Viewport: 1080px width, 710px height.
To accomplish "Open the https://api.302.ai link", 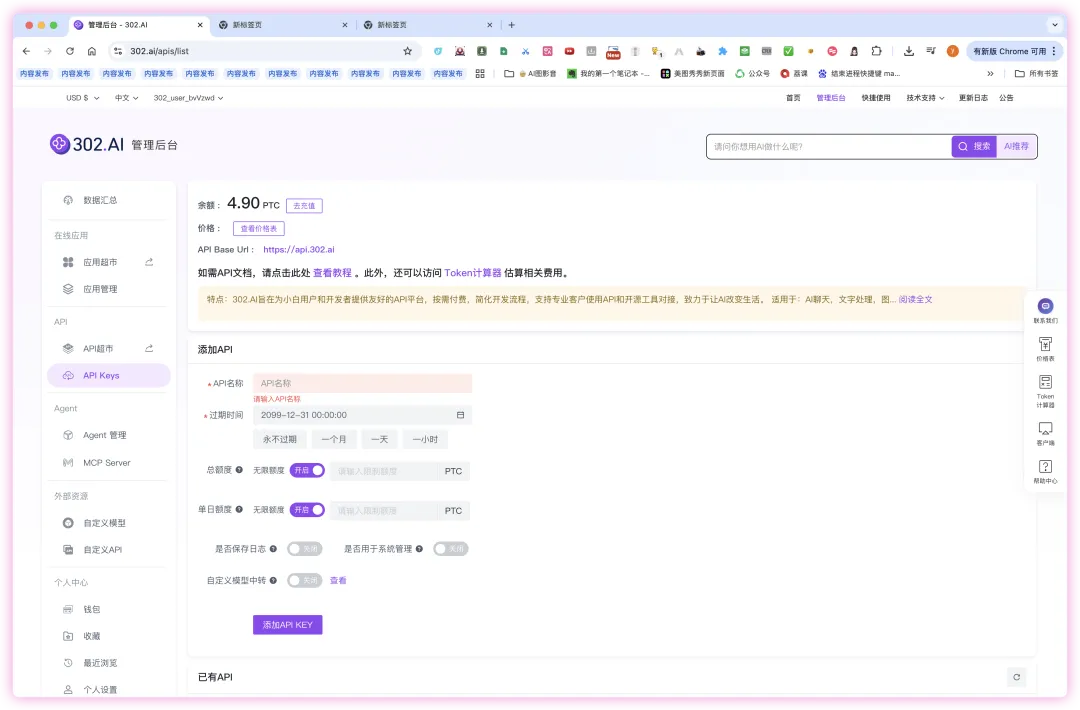I will pyautogui.click(x=298, y=250).
